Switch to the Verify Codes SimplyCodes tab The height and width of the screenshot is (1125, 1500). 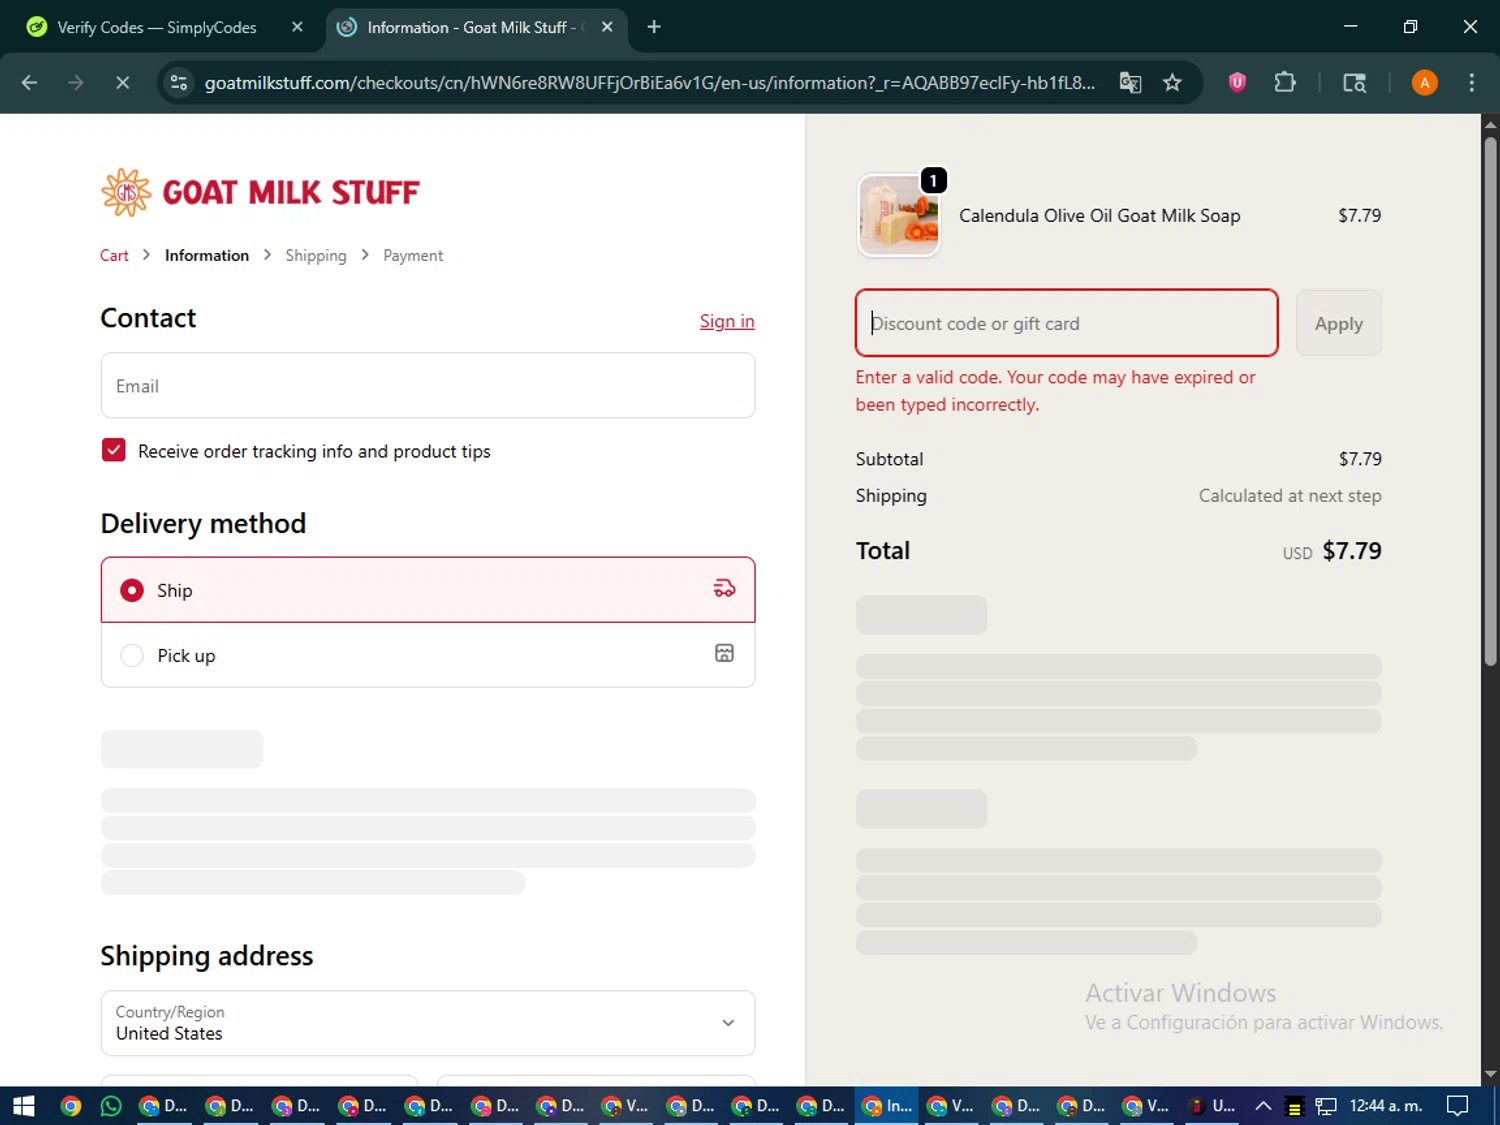click(157, 27)
